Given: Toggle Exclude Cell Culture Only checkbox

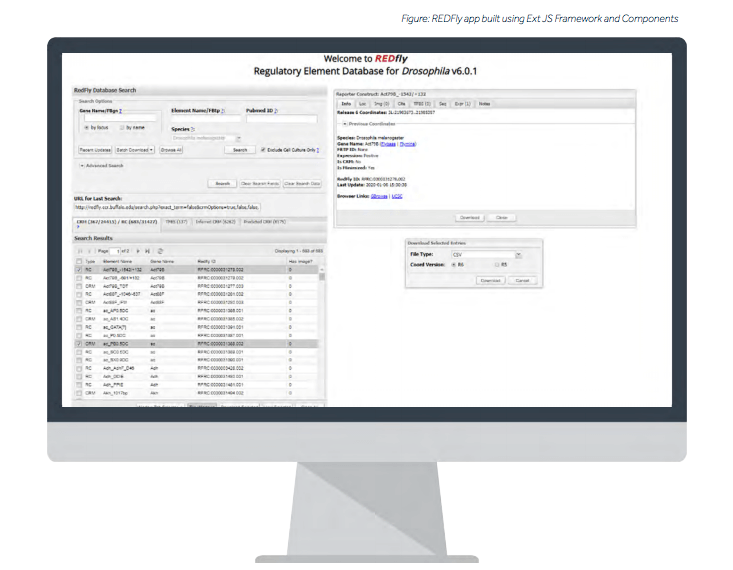Looking at the screenshot, I should [x=263, y=150].
